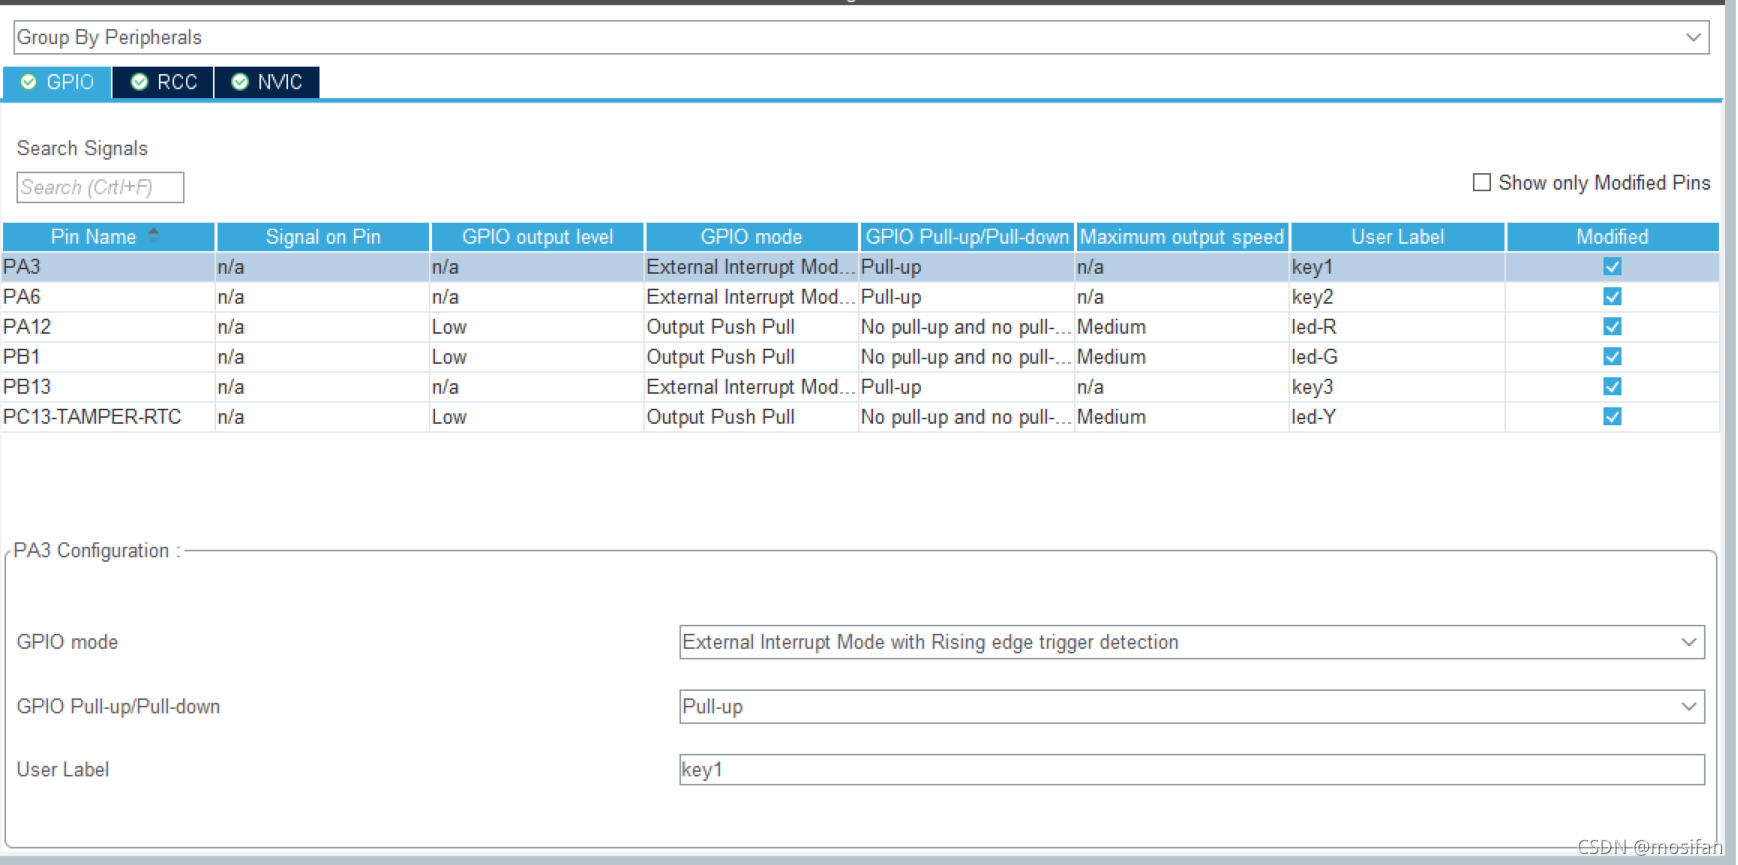Click the Modified column header

(x=1612, y=237)
